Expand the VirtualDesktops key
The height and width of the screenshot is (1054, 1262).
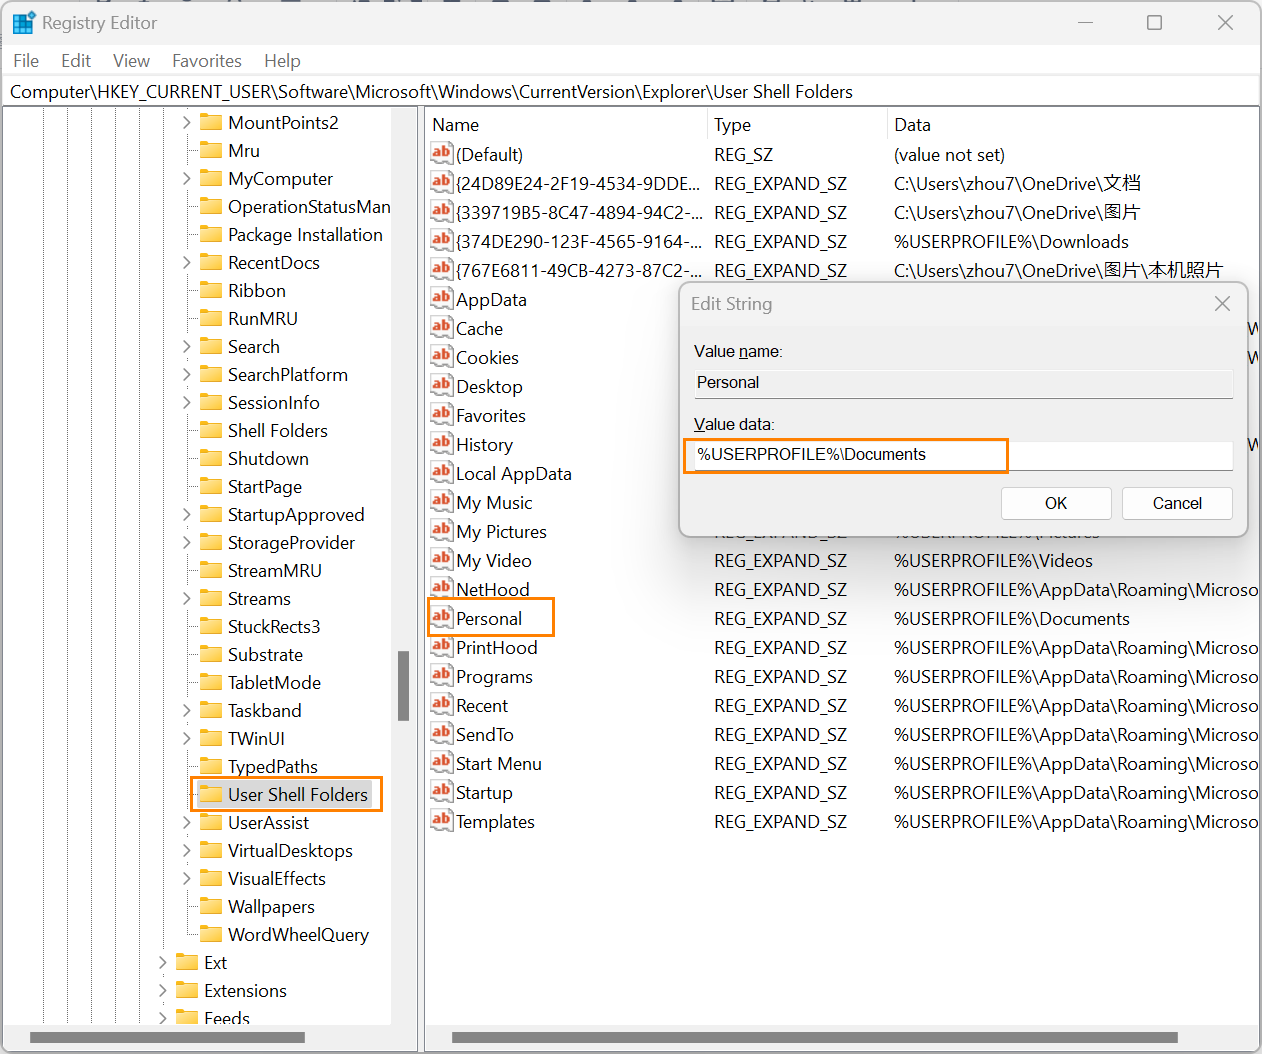[x=186, y=850]
